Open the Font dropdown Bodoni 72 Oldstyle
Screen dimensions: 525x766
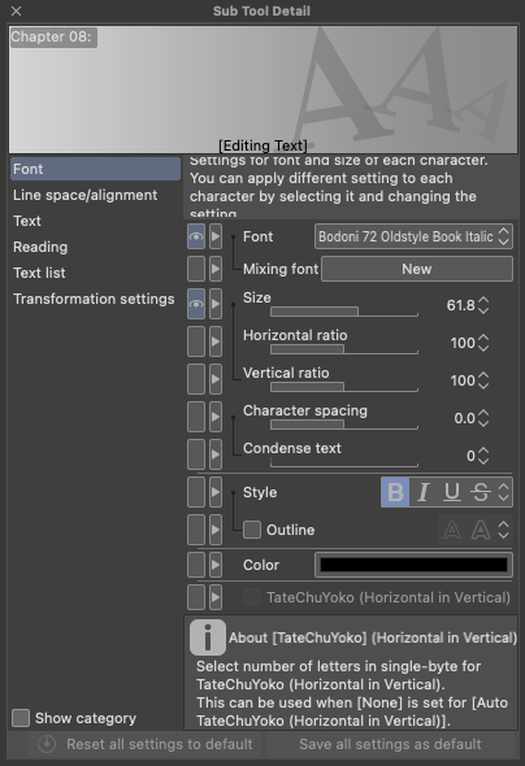(x=414, y=237)
